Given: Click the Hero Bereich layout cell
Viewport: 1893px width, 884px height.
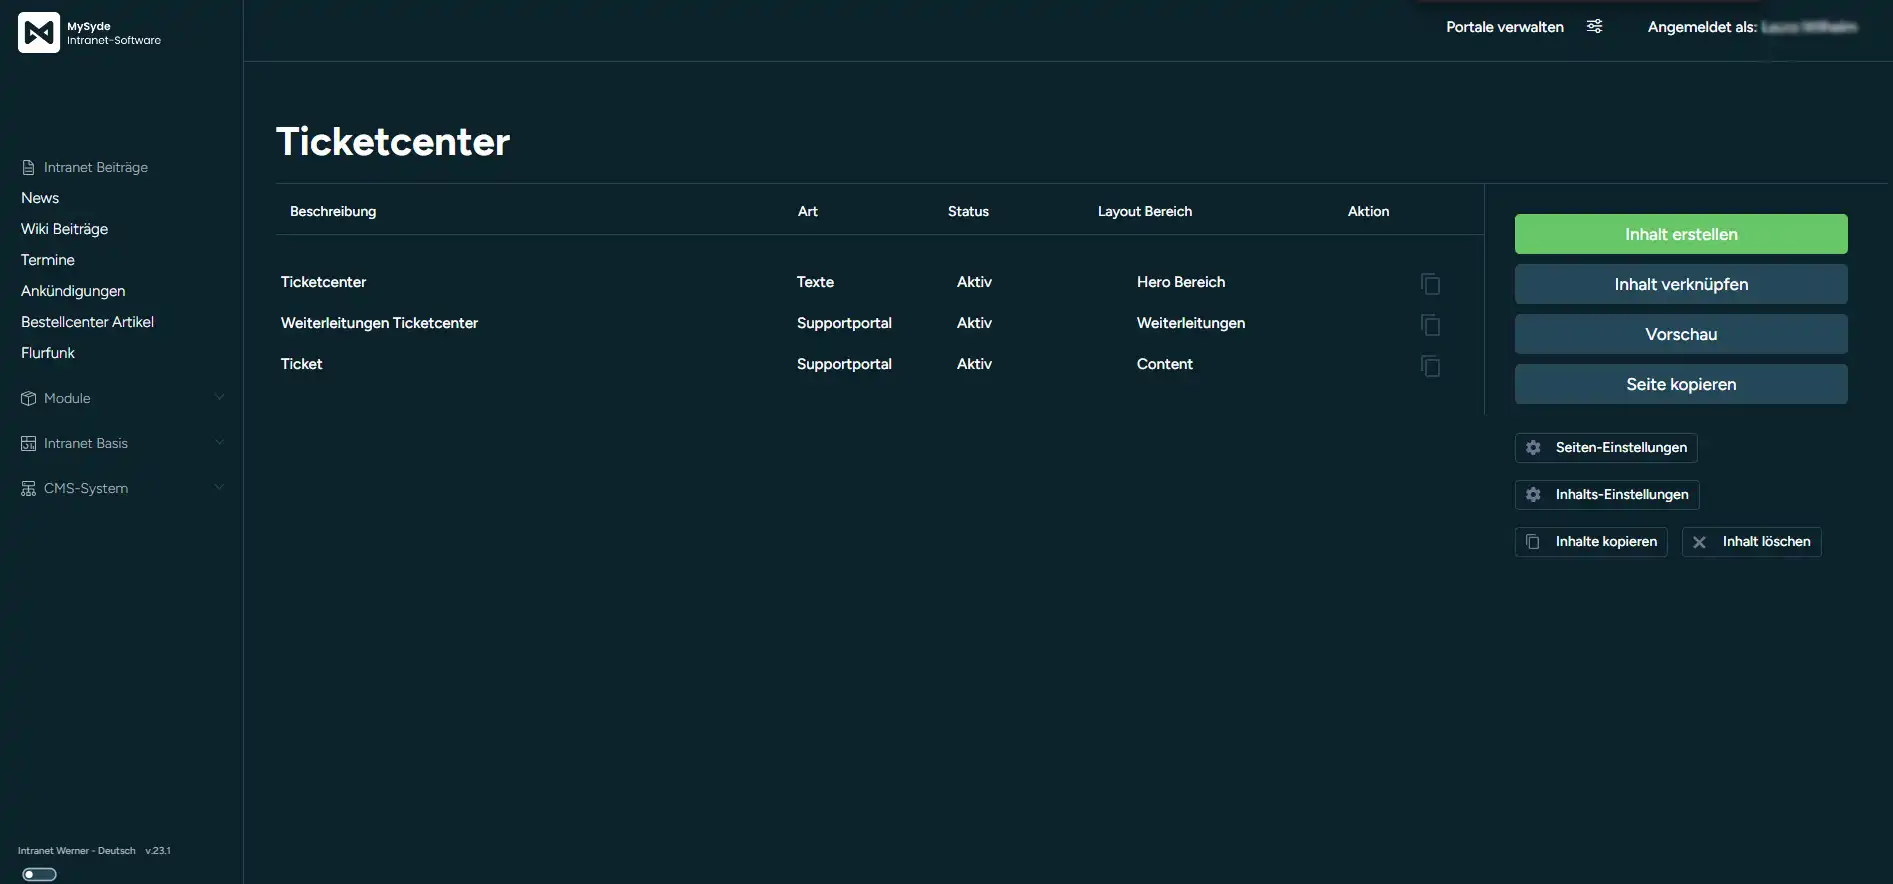Looking at the screenshot, I should pyautogui.click(x=1181, y=282).
